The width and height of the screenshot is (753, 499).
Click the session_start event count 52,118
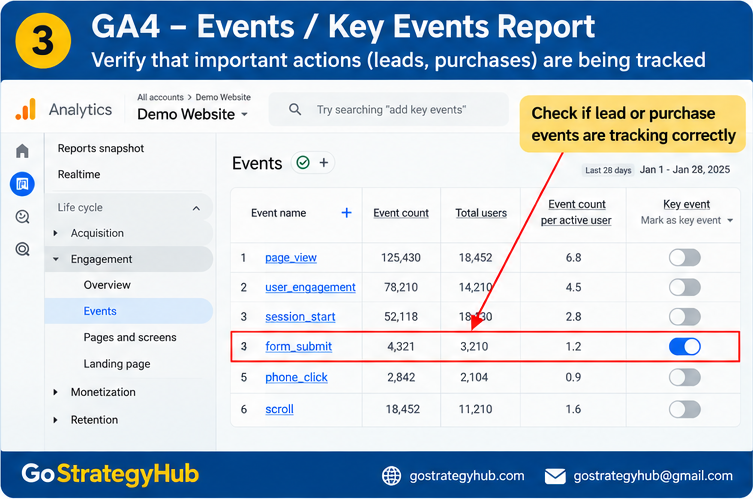point(401,317)
